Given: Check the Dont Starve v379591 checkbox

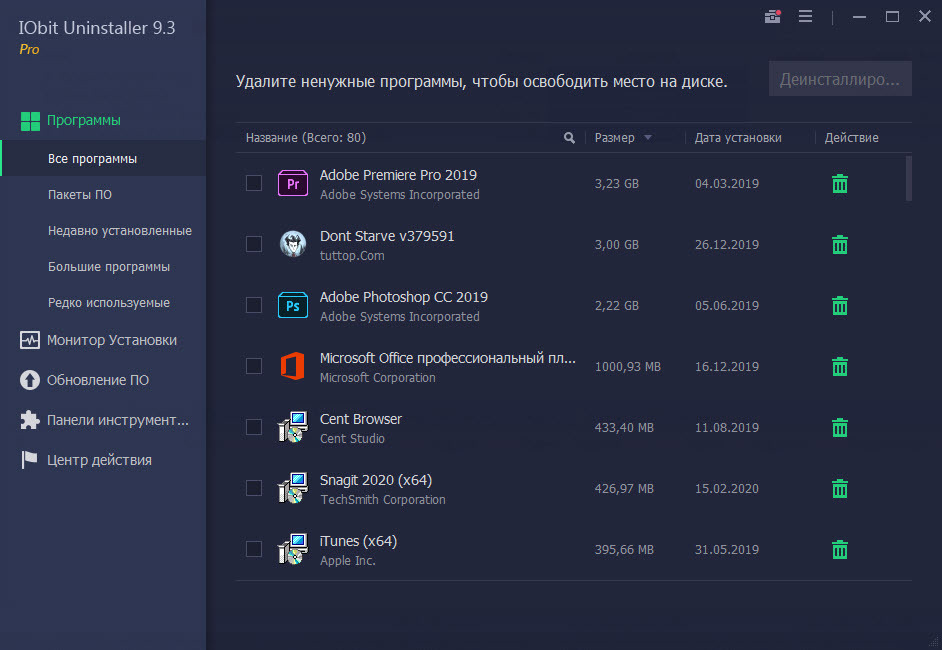Looking at the screenshot, I should [x=254, y=244].
